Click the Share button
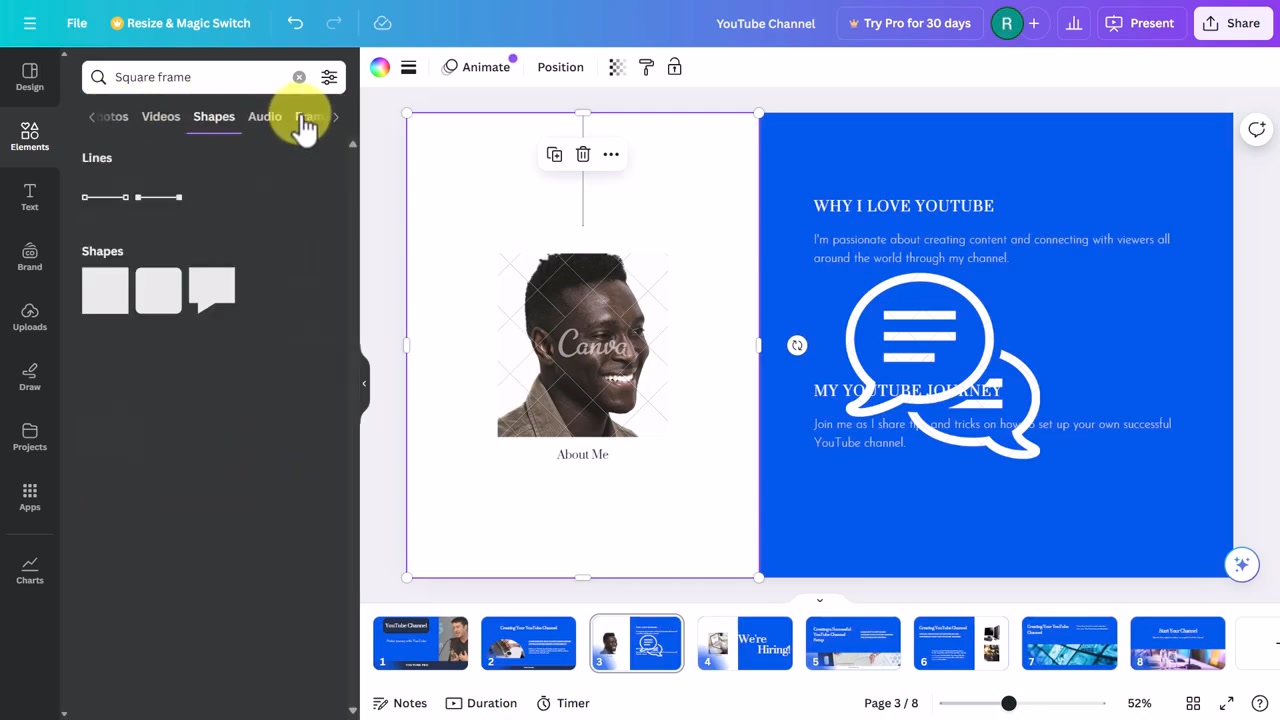 (1233, 23)
